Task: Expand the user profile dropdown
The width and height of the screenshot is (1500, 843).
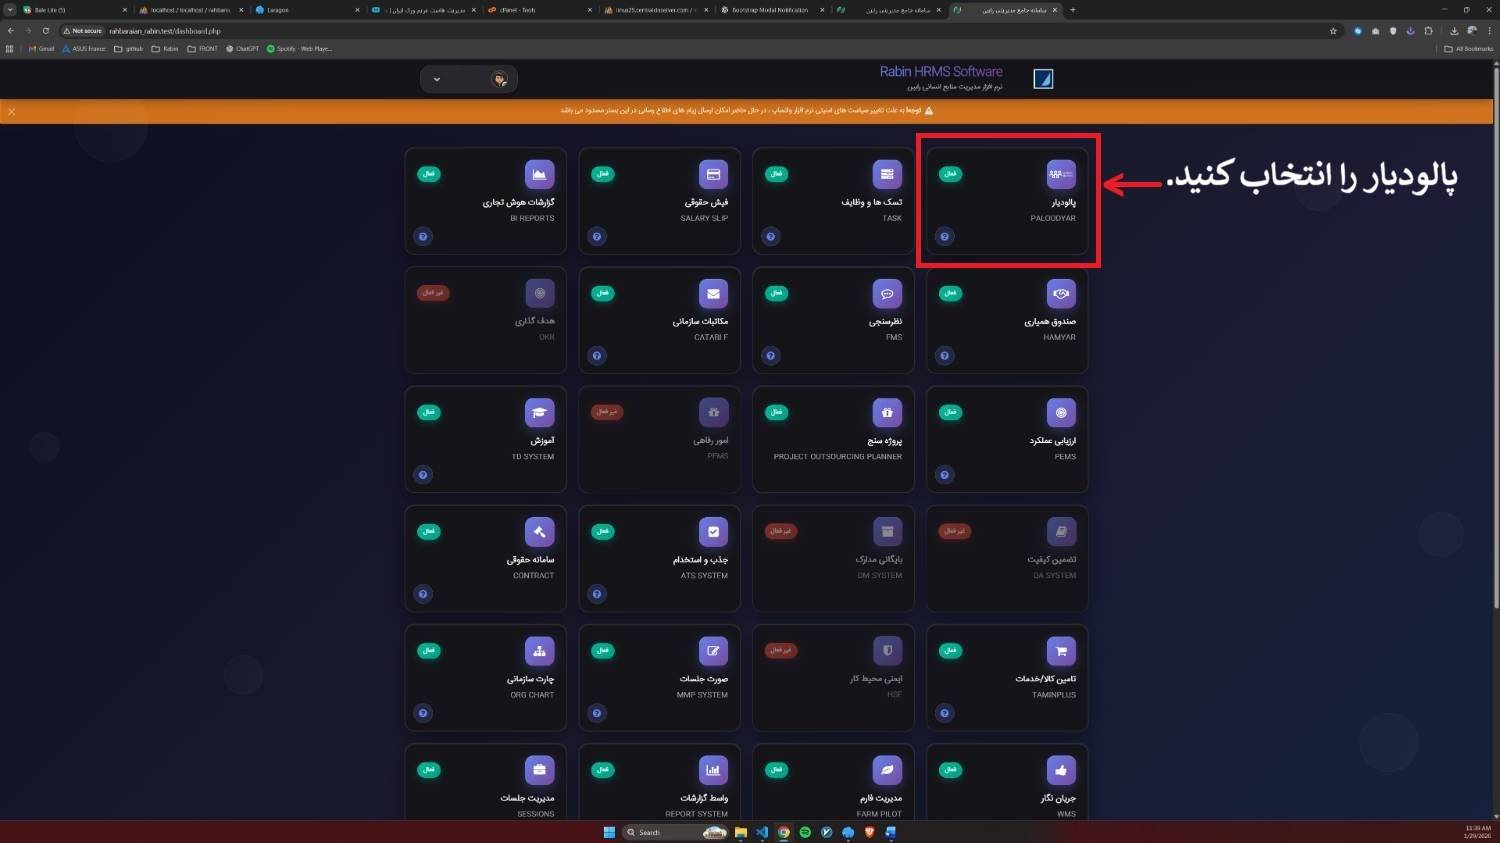Action: (x=437, y=79)
